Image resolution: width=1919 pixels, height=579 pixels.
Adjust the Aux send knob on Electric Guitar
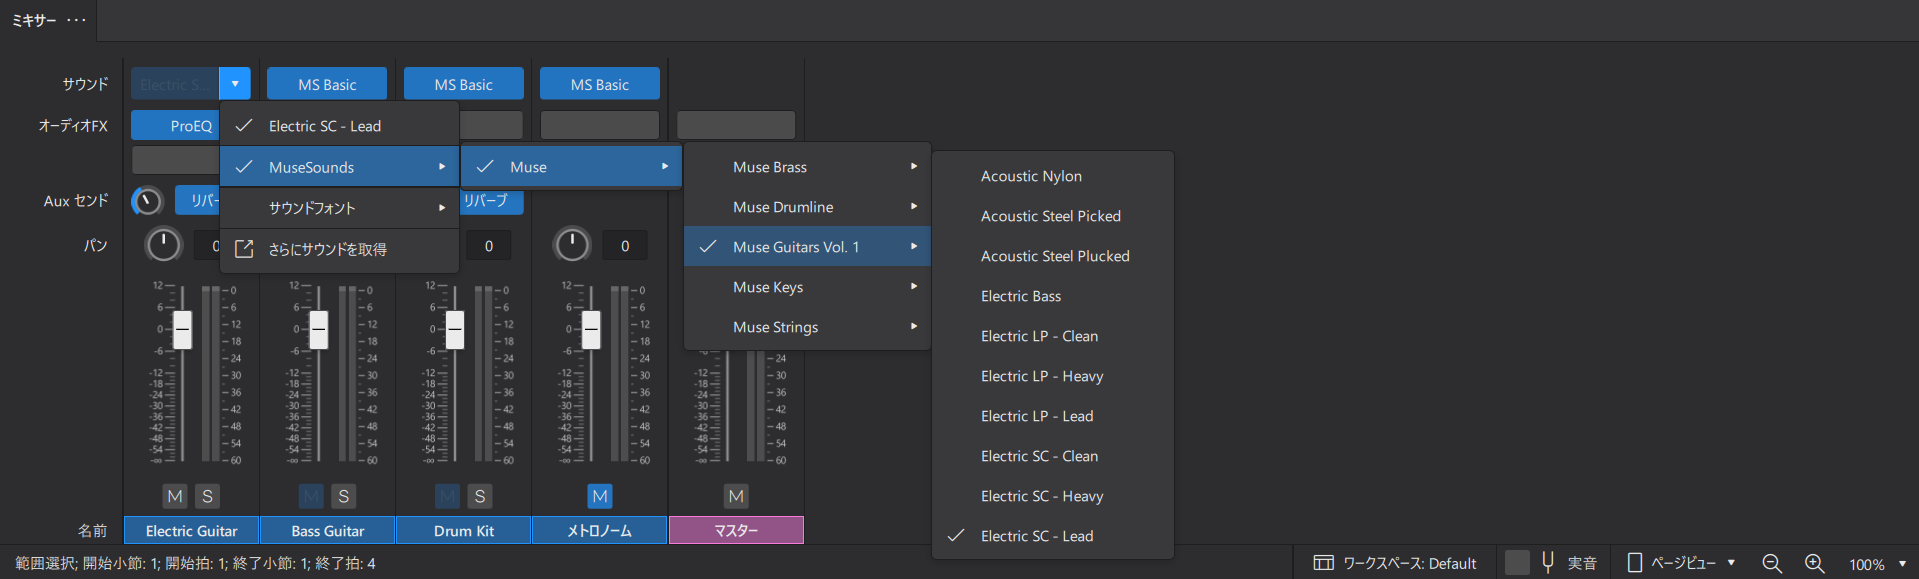(147, 201)
